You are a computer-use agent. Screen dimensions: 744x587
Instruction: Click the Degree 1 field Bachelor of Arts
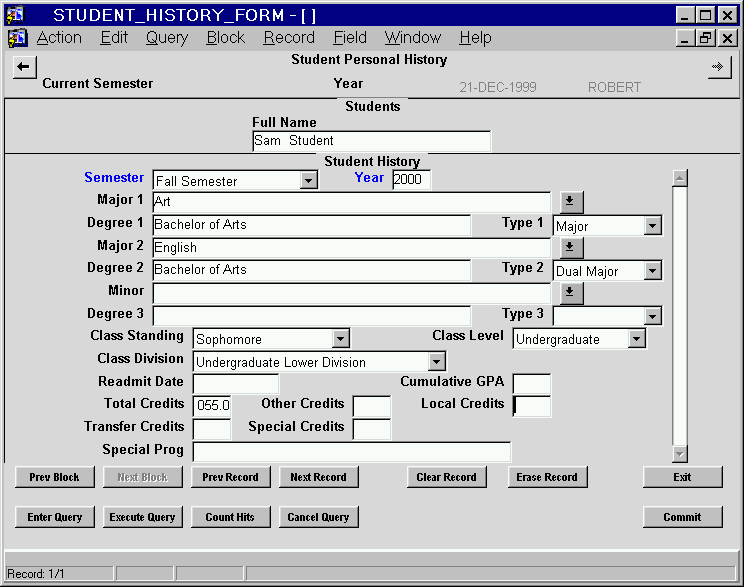click(x=312, y=224)
